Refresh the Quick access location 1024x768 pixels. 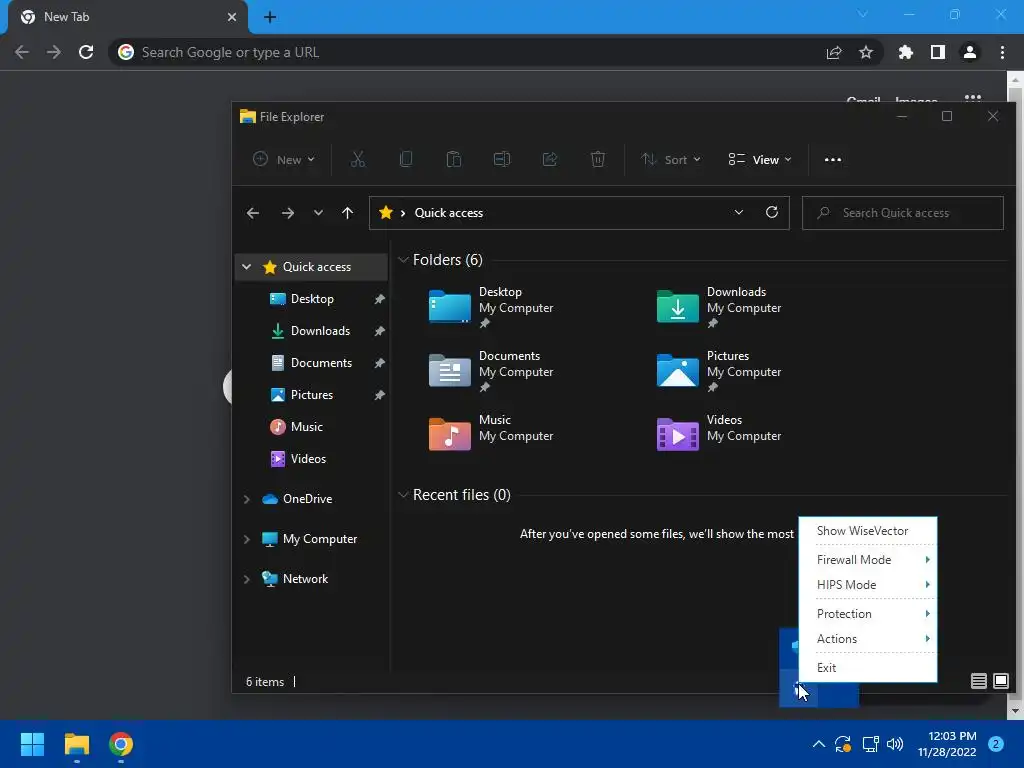pyautogui.click(x=772, y=212)
